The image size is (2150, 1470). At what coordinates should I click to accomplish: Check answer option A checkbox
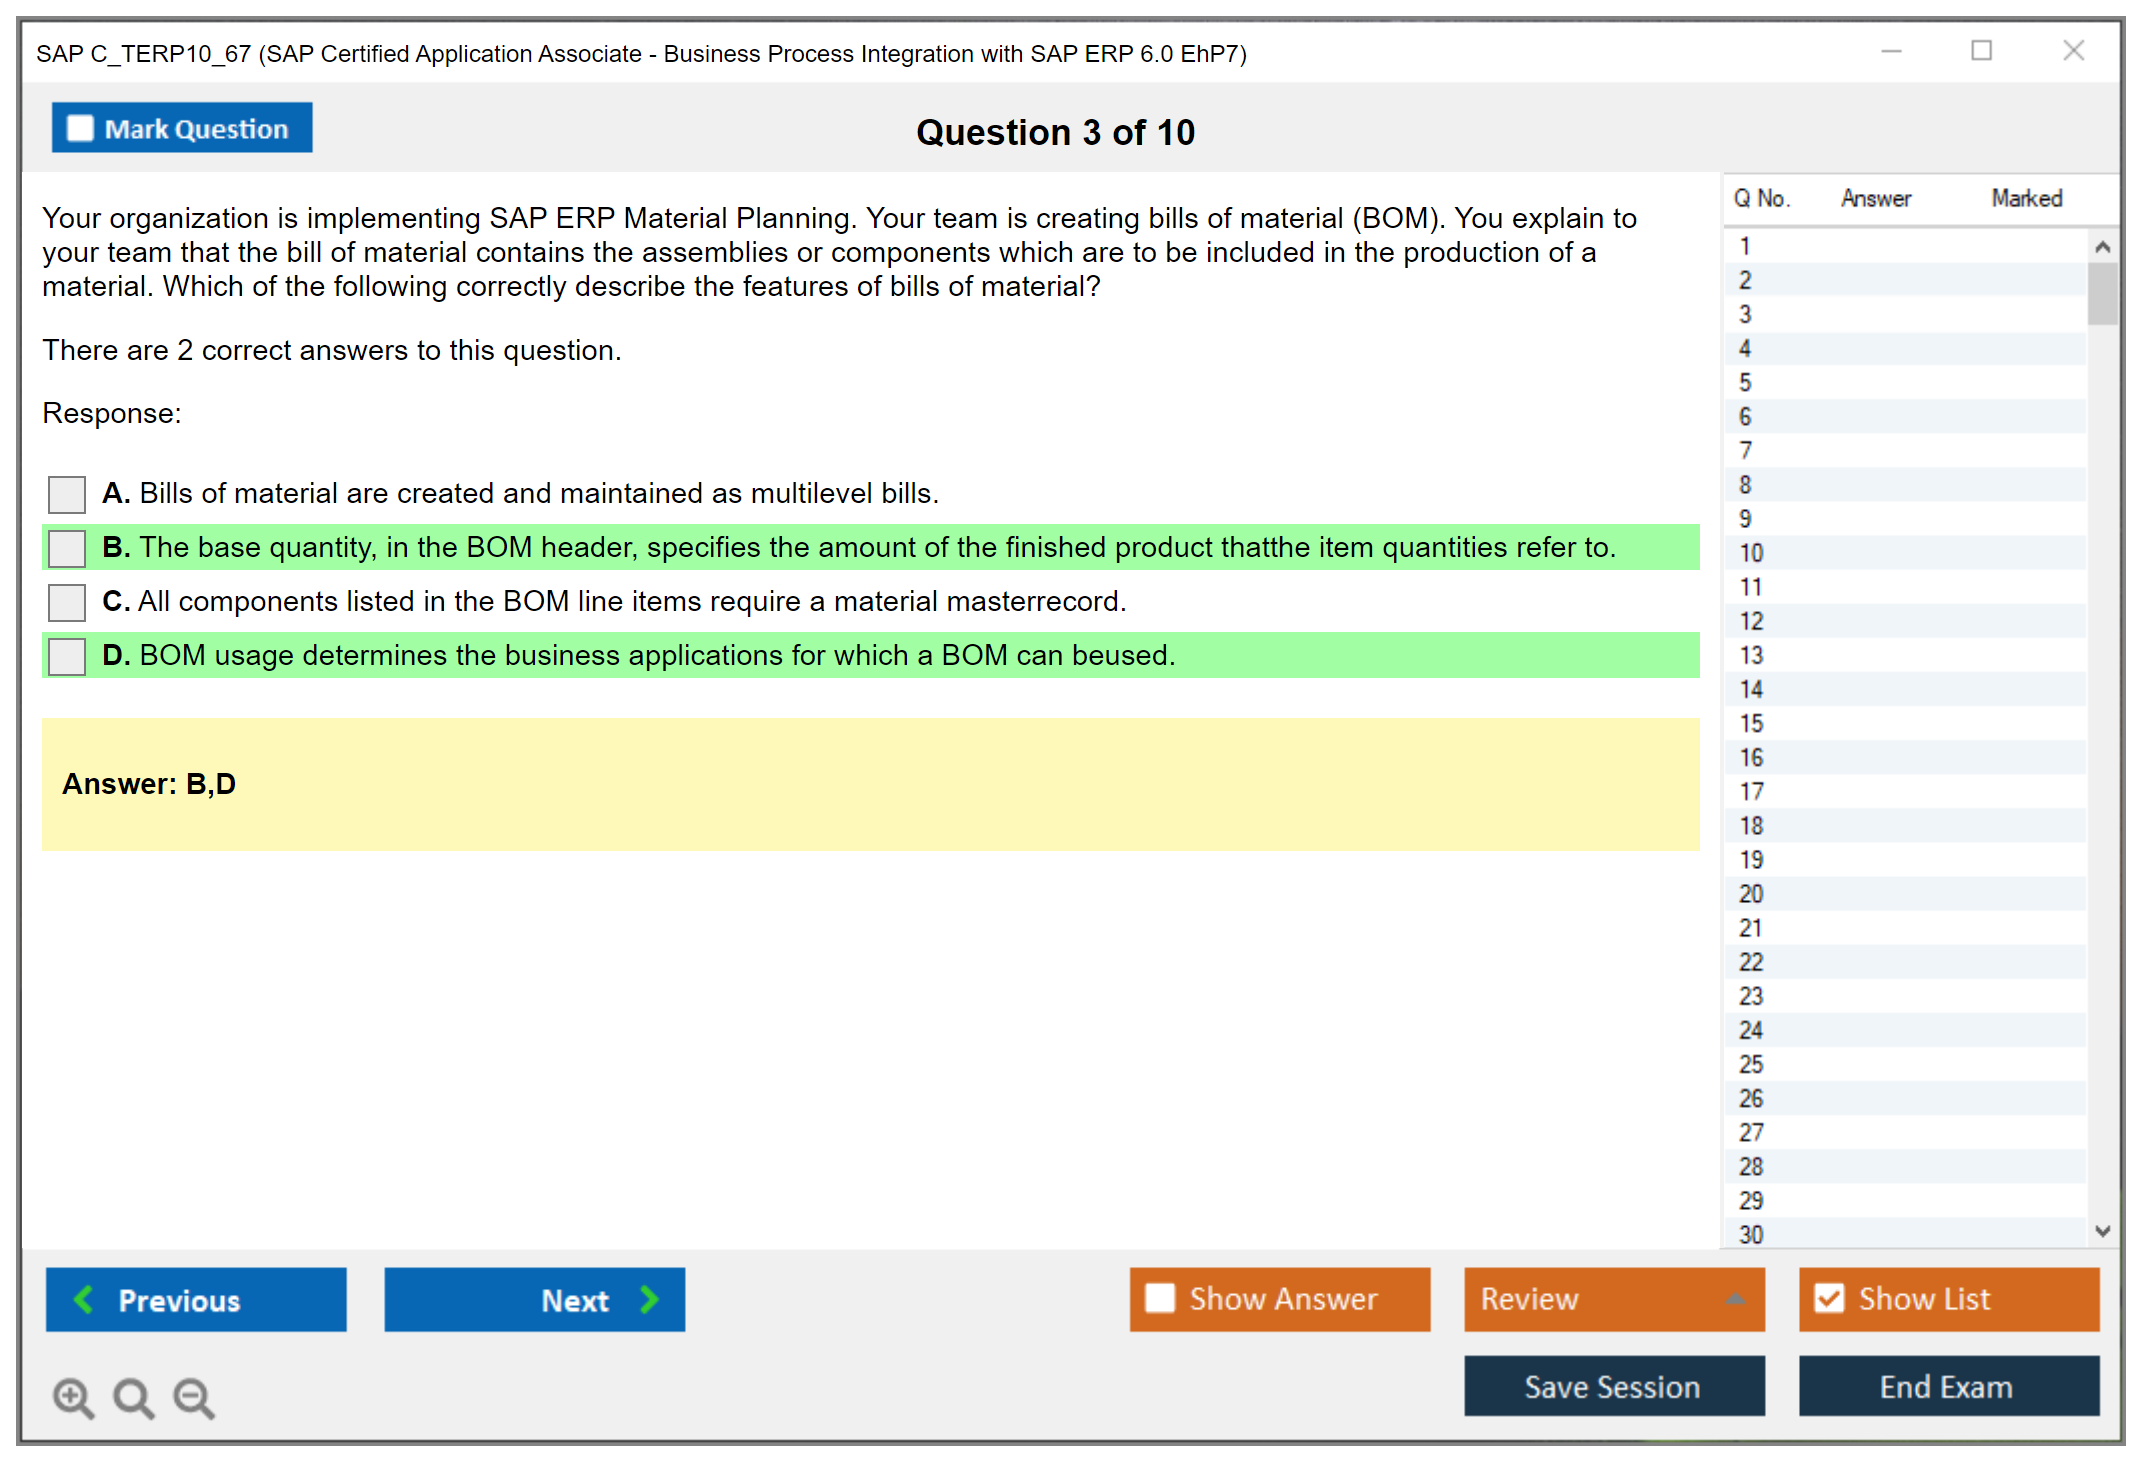coord(67,494)
